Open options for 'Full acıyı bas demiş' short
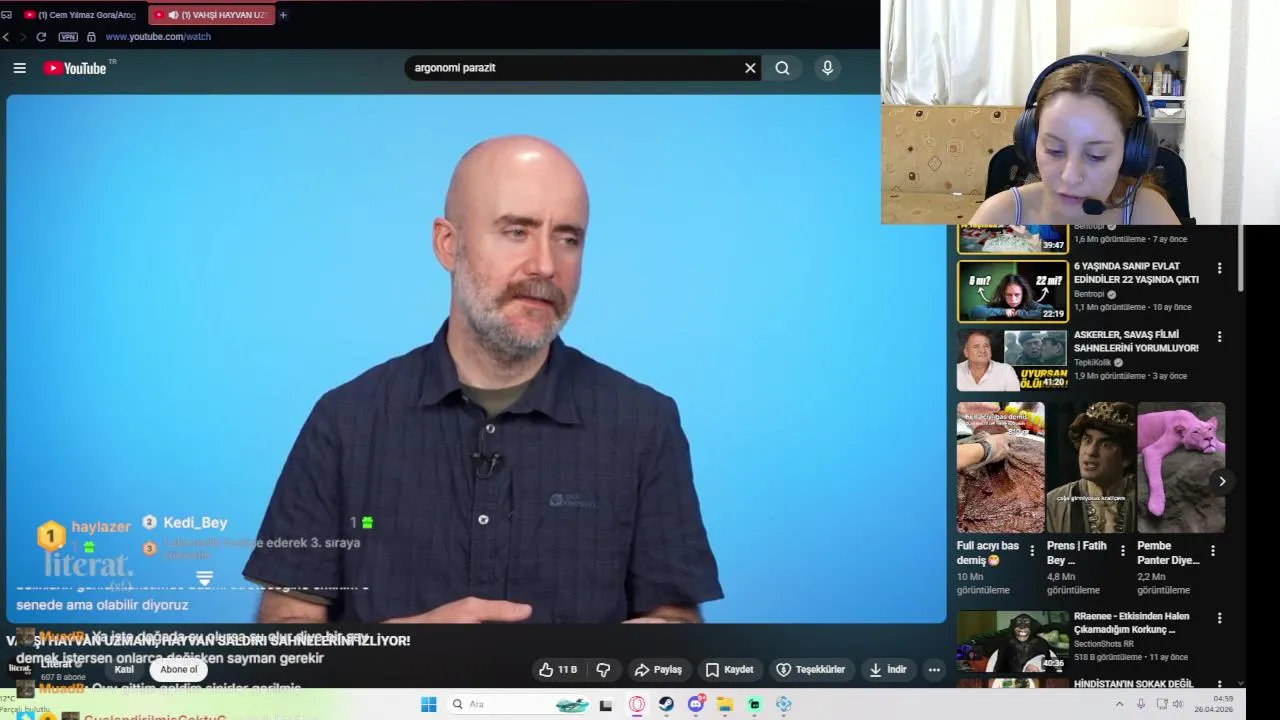 [x=1032, y=550]
